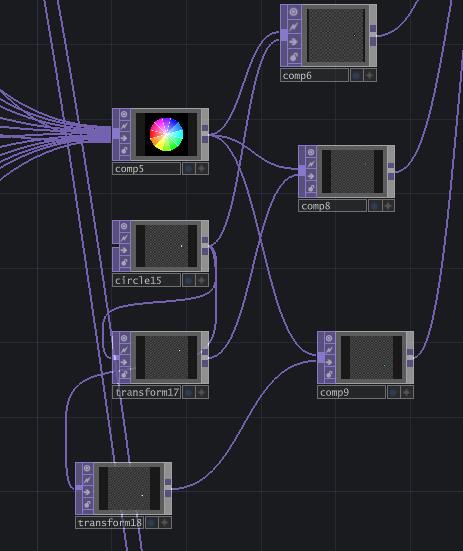Screen dimensions: 463x551
Task: Bypass the transform17 node
Action: click(x=124, y=362)
